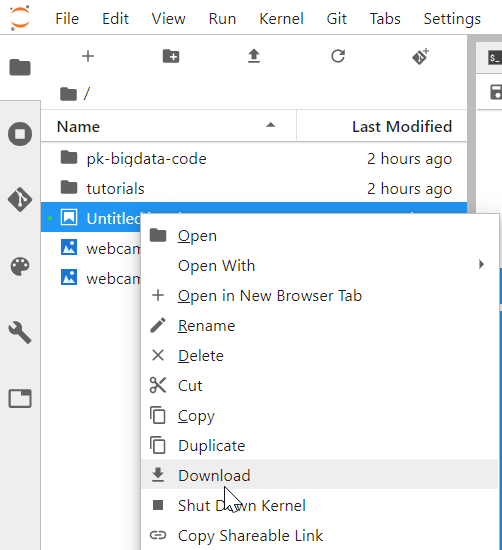The width and height of the screenshot is (502, 550).
Task: Open the wrench tools panel in the sidebar
Action: tap(20, 332)
